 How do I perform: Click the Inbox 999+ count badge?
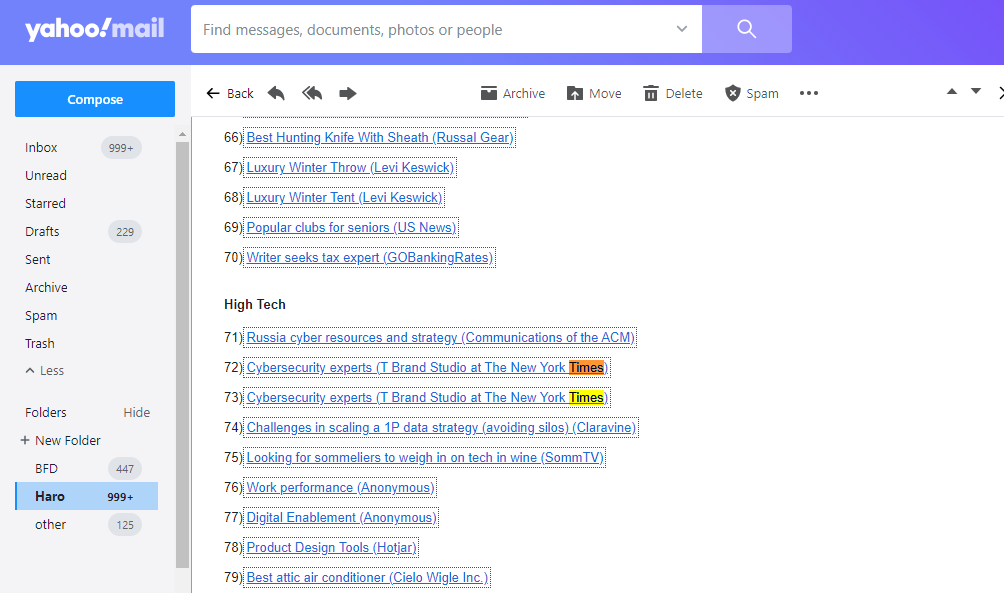pos(121,148)
